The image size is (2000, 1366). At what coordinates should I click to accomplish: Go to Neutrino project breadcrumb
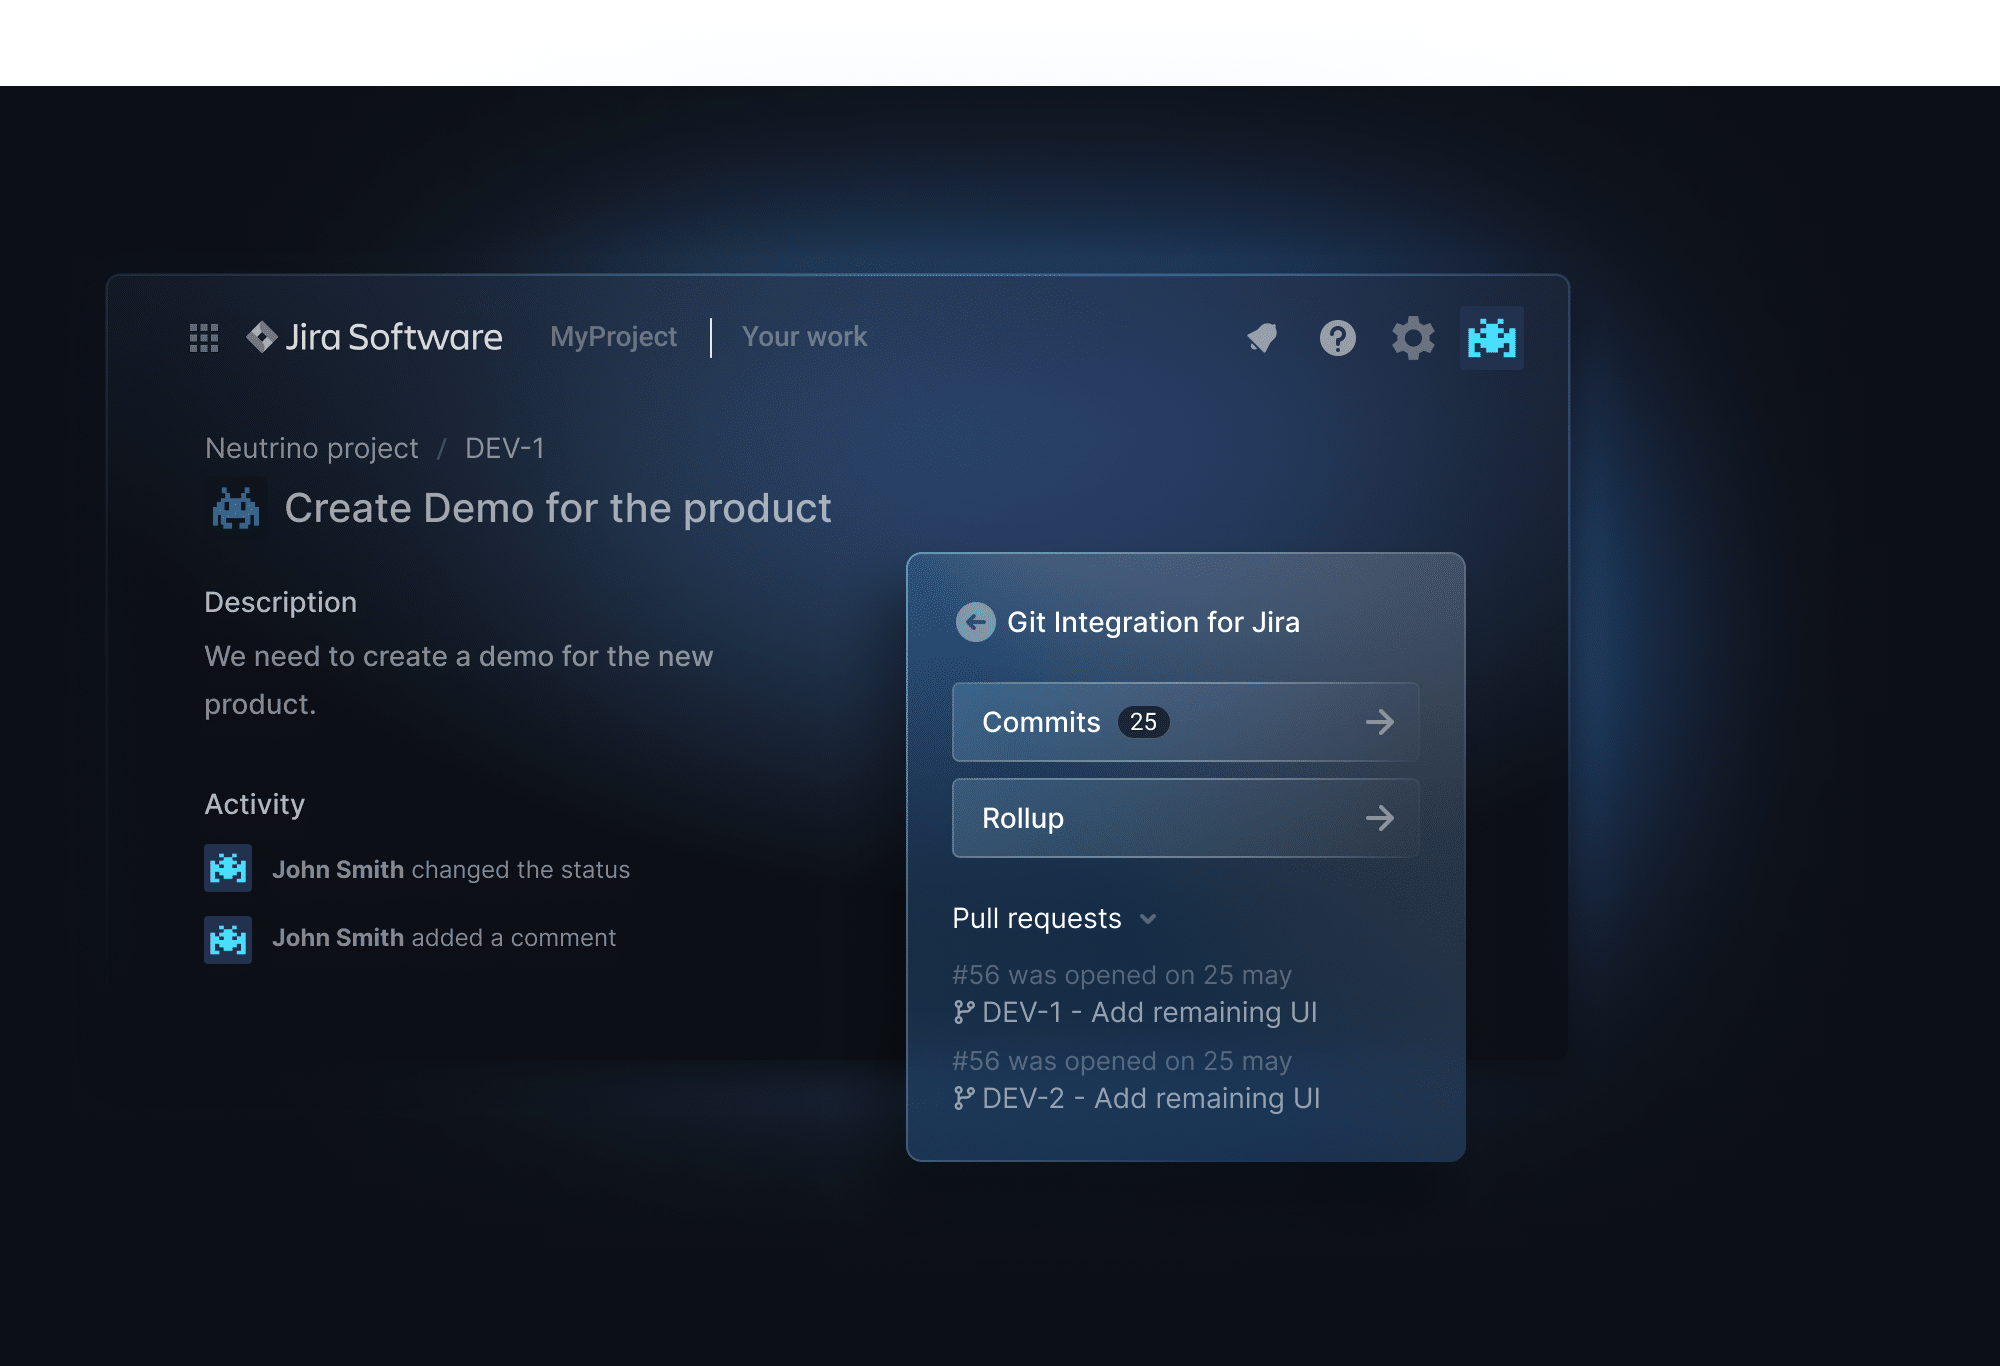(x=312, y=448)
